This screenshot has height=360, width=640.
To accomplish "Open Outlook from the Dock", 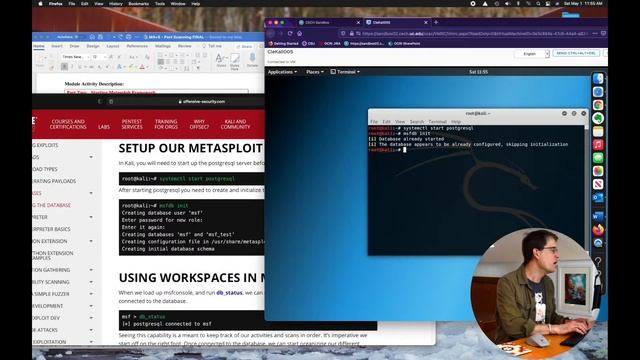I will [598, 198].
